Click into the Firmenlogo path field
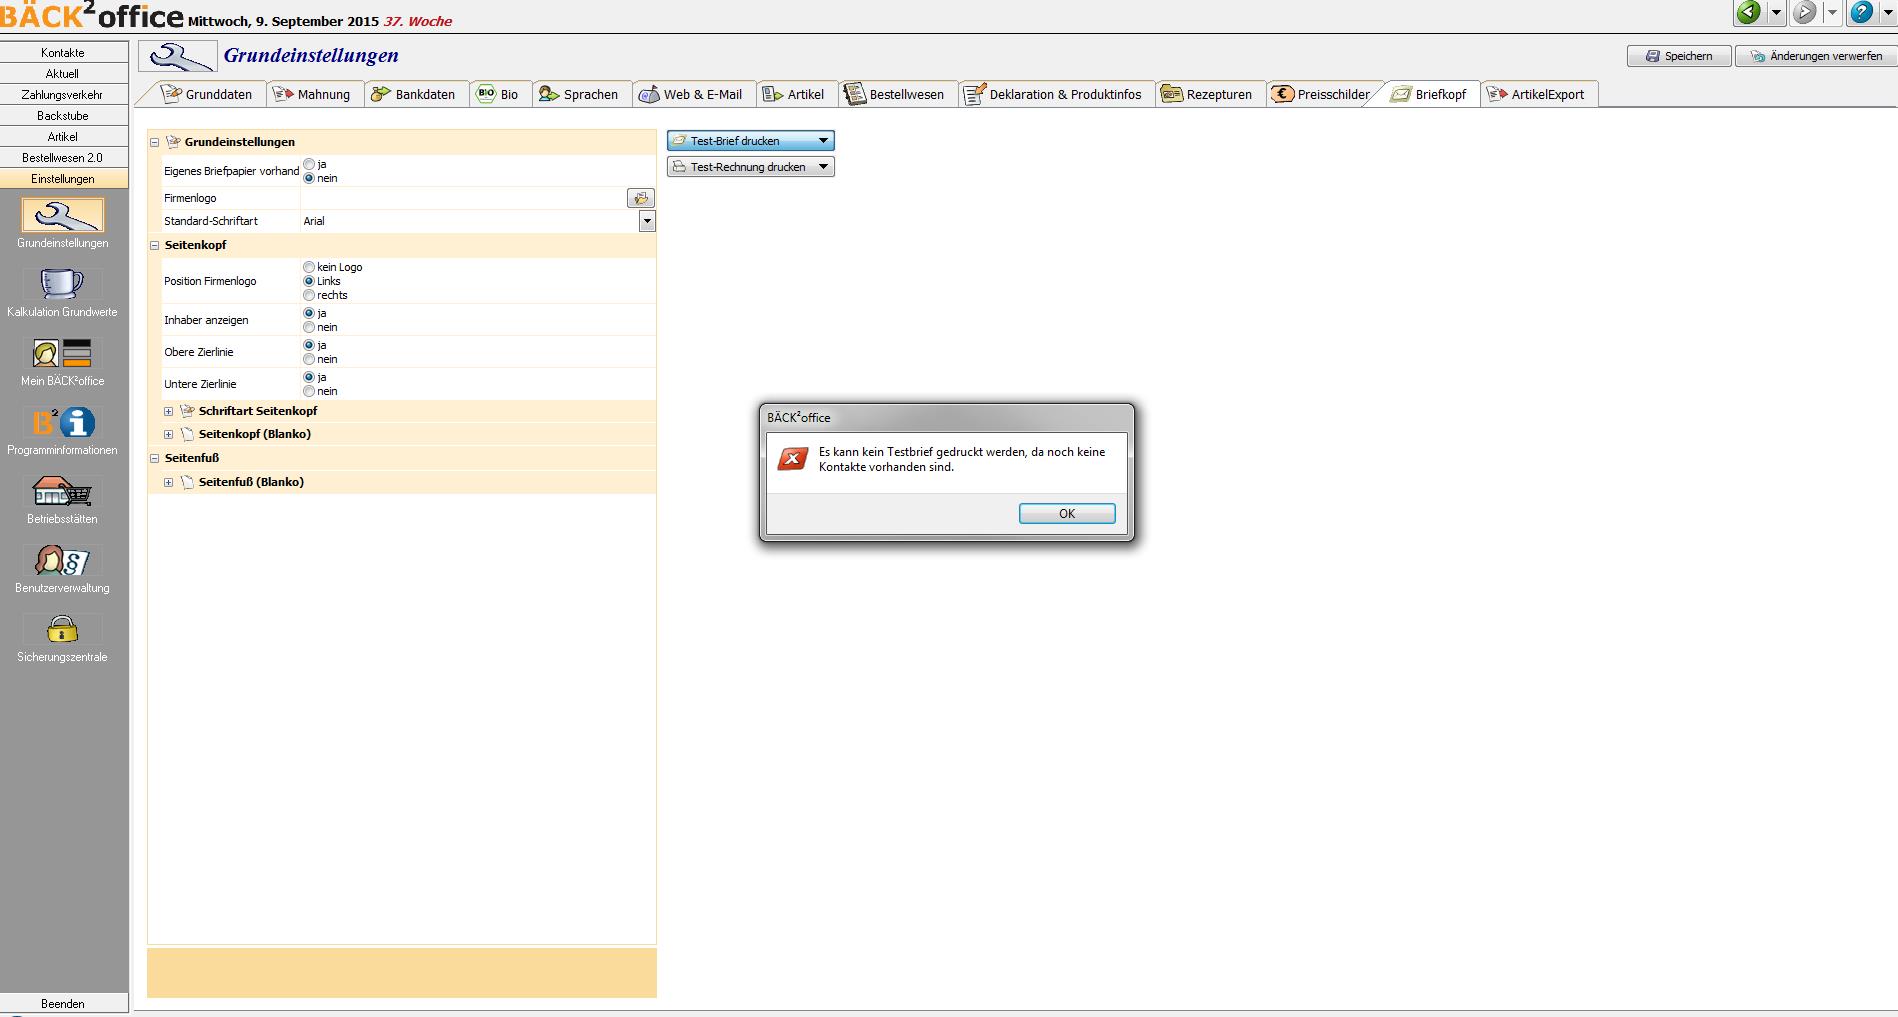The width and height of the screenshot is (1898, 1017). (x=462, y=198)
